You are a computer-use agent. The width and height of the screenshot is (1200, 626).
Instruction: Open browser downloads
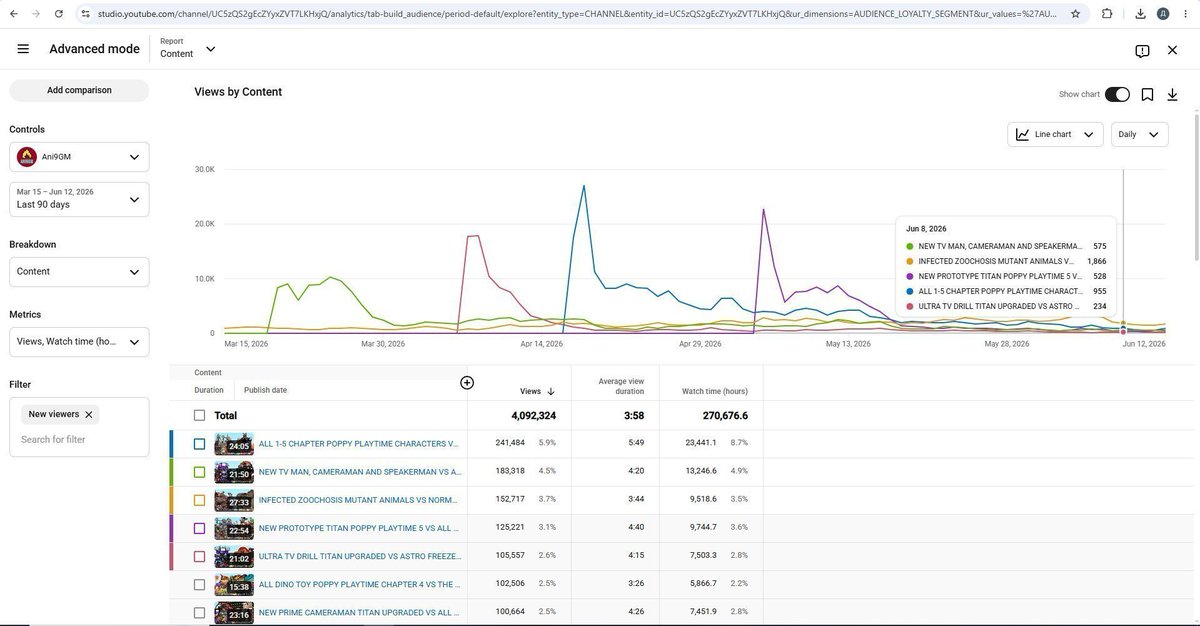pos(1141,14)
